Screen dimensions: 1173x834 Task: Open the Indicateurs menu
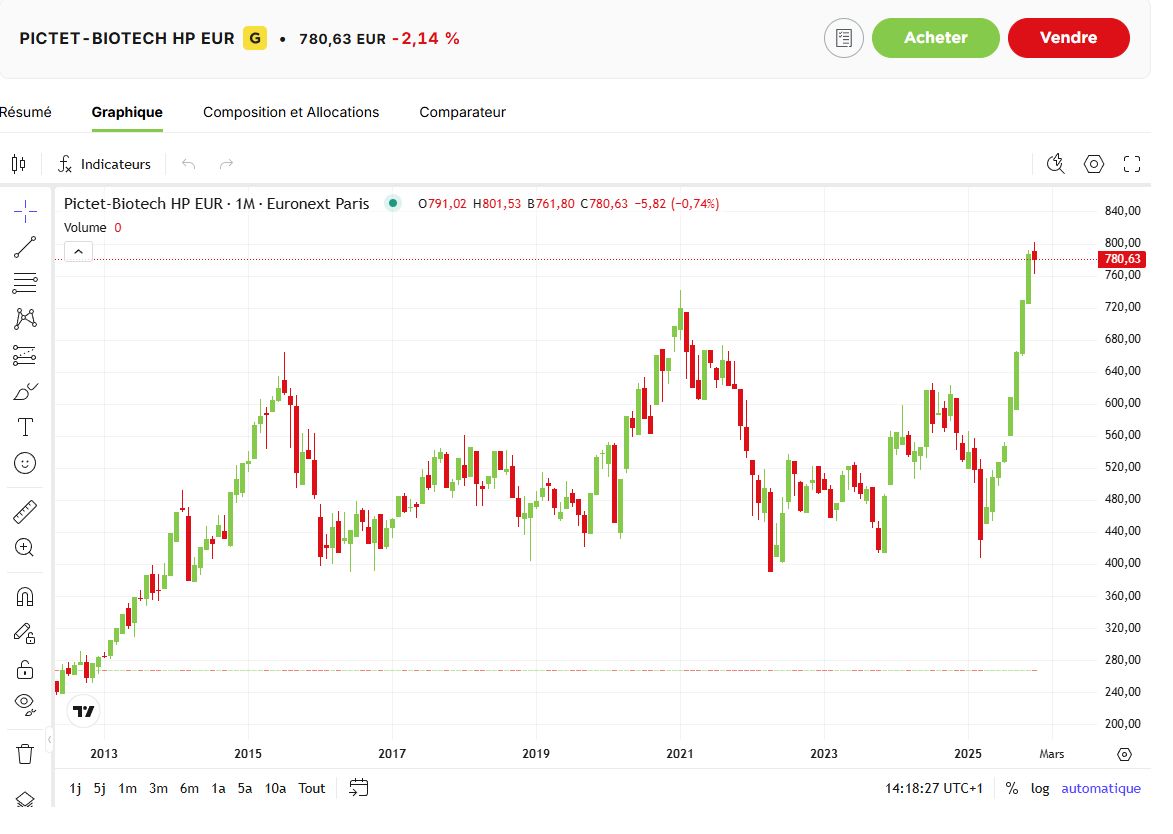click(x=105, y=164)
